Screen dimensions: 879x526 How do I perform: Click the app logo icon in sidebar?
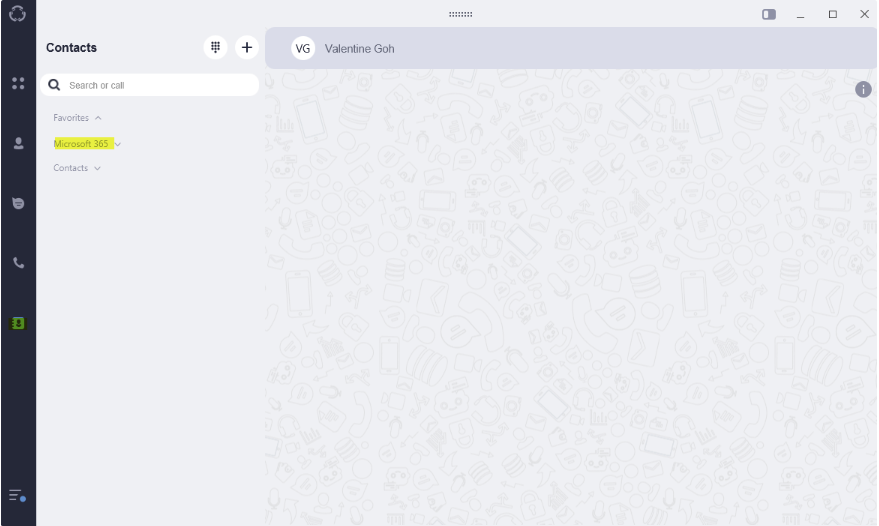pos(17,13)
